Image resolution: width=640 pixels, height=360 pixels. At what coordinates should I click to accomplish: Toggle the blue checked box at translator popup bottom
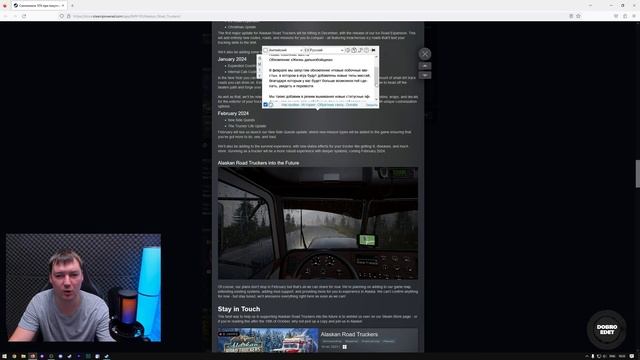tap(265, 105)
